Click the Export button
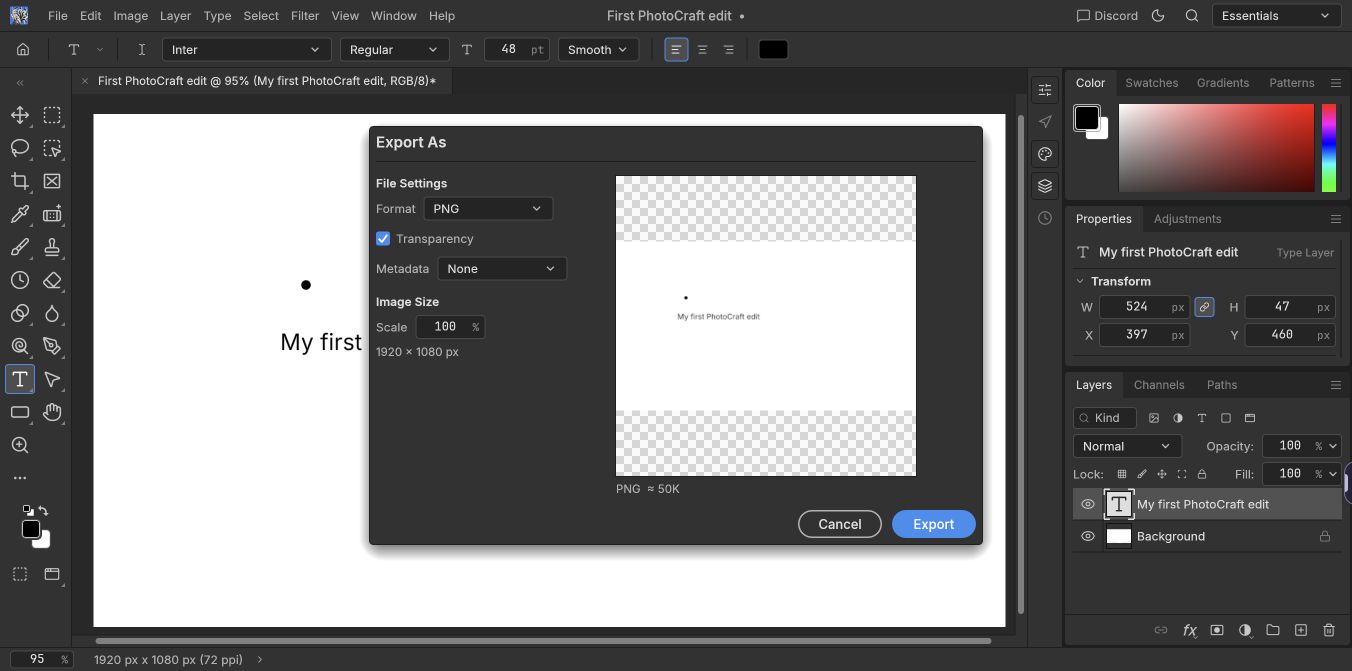 coord(933,524)
